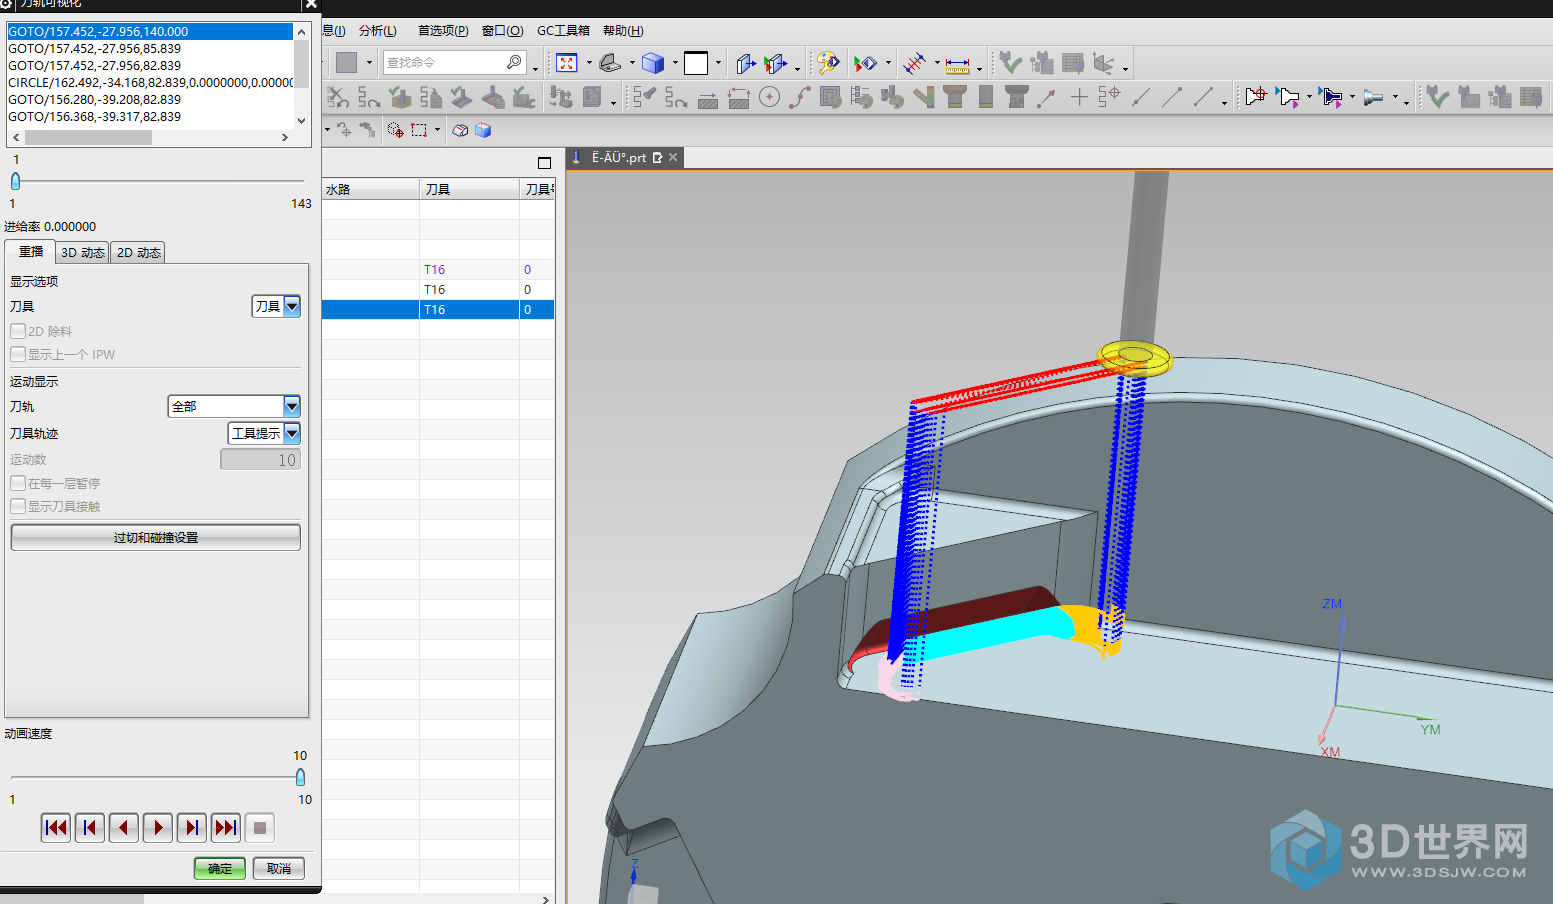Click the 运动数 value field

coord(260,460)
